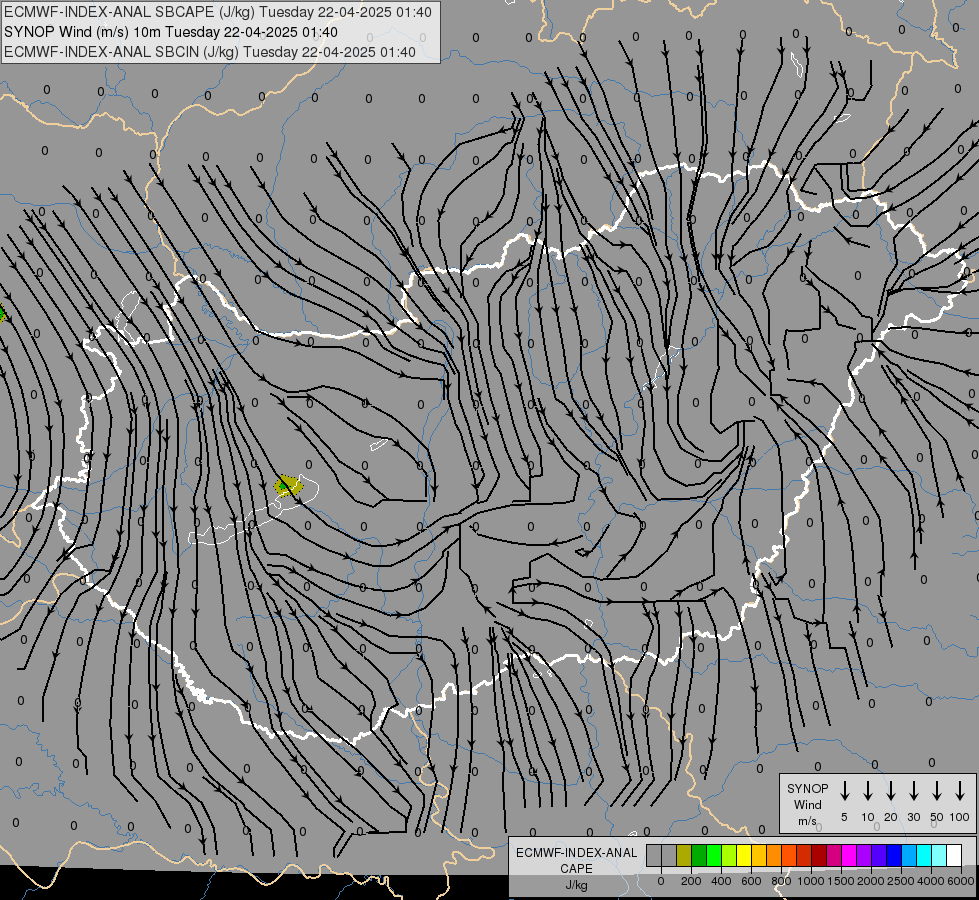Click the 10 m/s wind arrow in legend
The height and width of the screenshot is (900, 979).
pos(867,791)
